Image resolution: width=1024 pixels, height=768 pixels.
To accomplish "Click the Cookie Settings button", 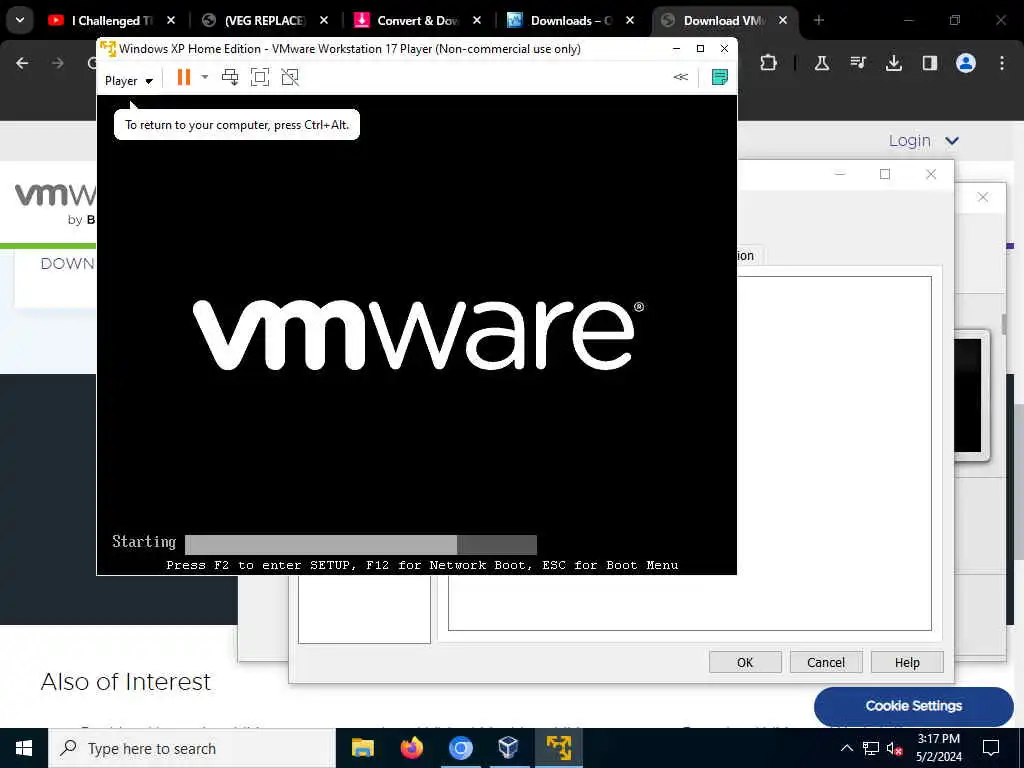I will [914, 706].
